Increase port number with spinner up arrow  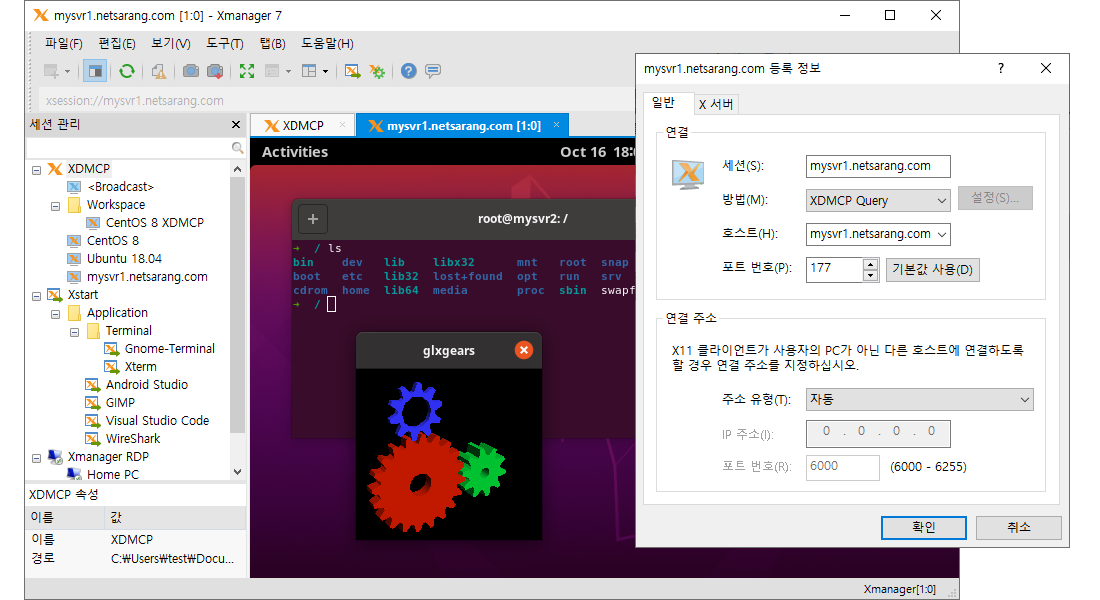tap(870, 264)
